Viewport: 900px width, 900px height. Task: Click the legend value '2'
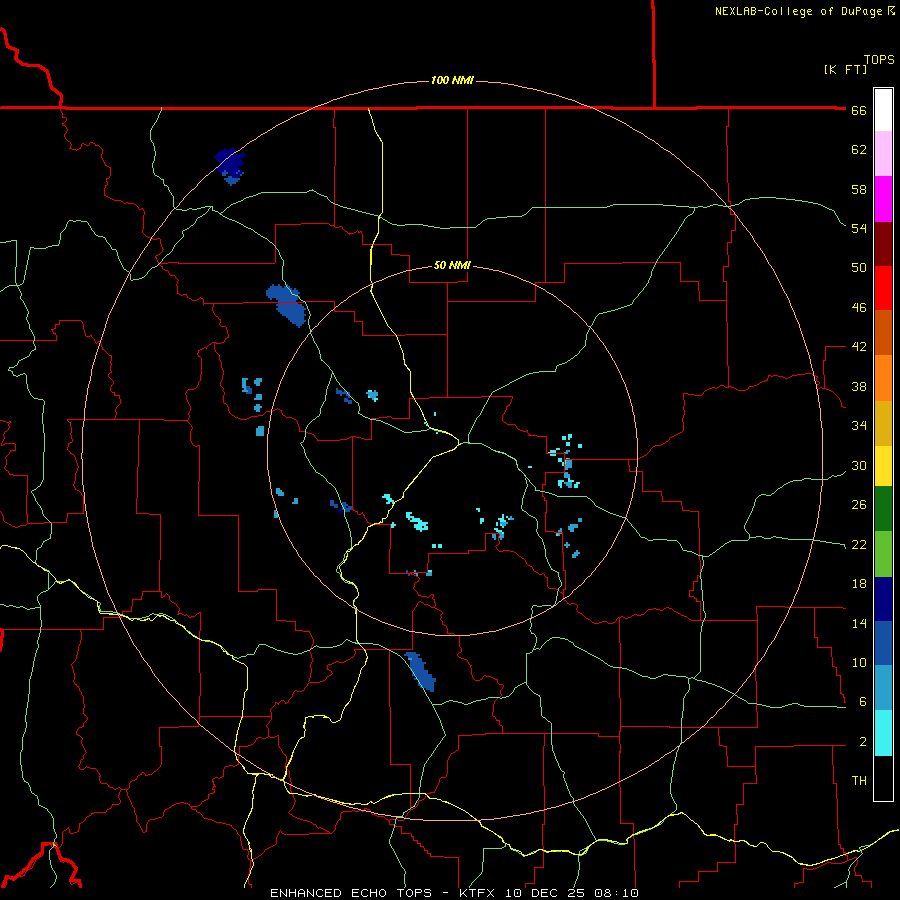863,742
